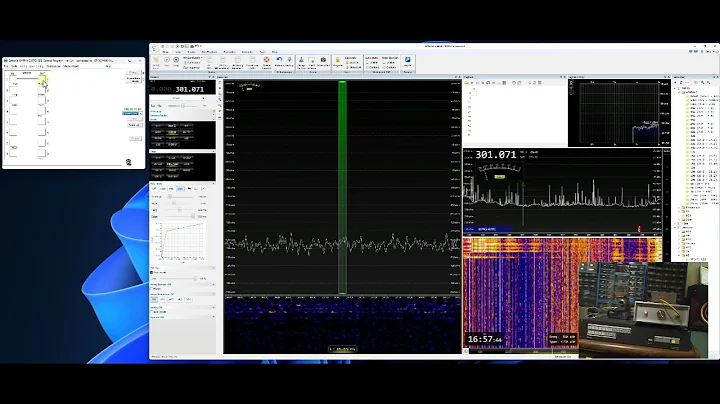
Task: Open the Tools ribbon tab
Action: pos(263,52)
